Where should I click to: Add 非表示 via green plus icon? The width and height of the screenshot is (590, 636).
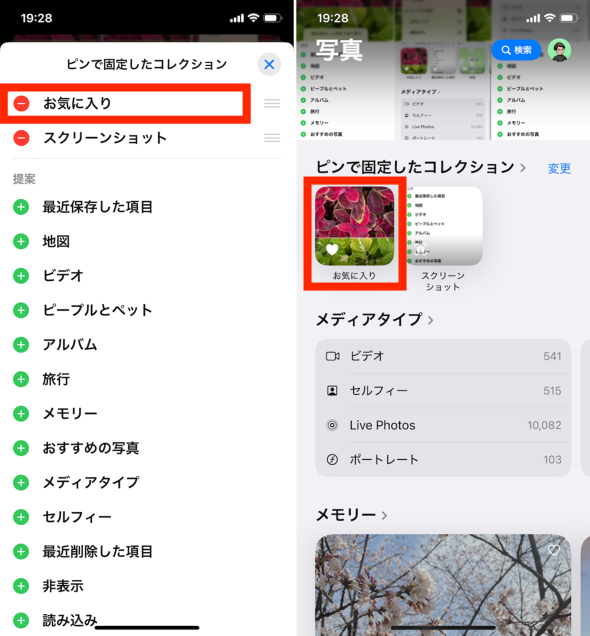pos(21,586)
